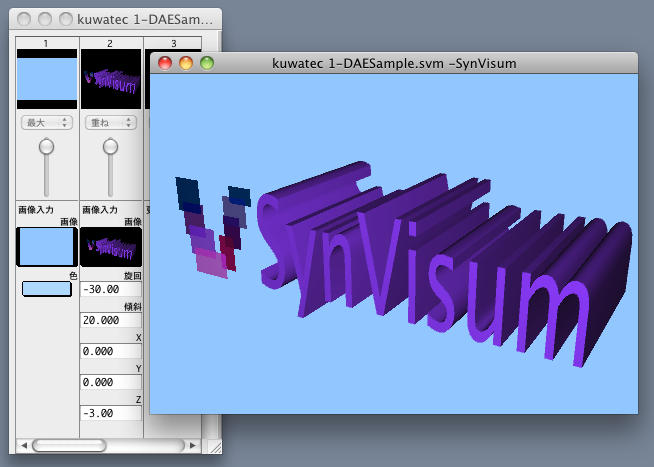This screenshot has height=467, width=654.
Task: Click the channel 2 level slider knob
Action: click(x=110, y=147)
